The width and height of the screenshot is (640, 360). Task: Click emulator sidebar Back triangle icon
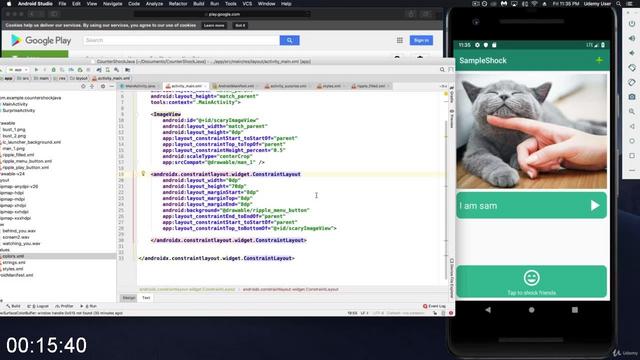tap(631, 126)
